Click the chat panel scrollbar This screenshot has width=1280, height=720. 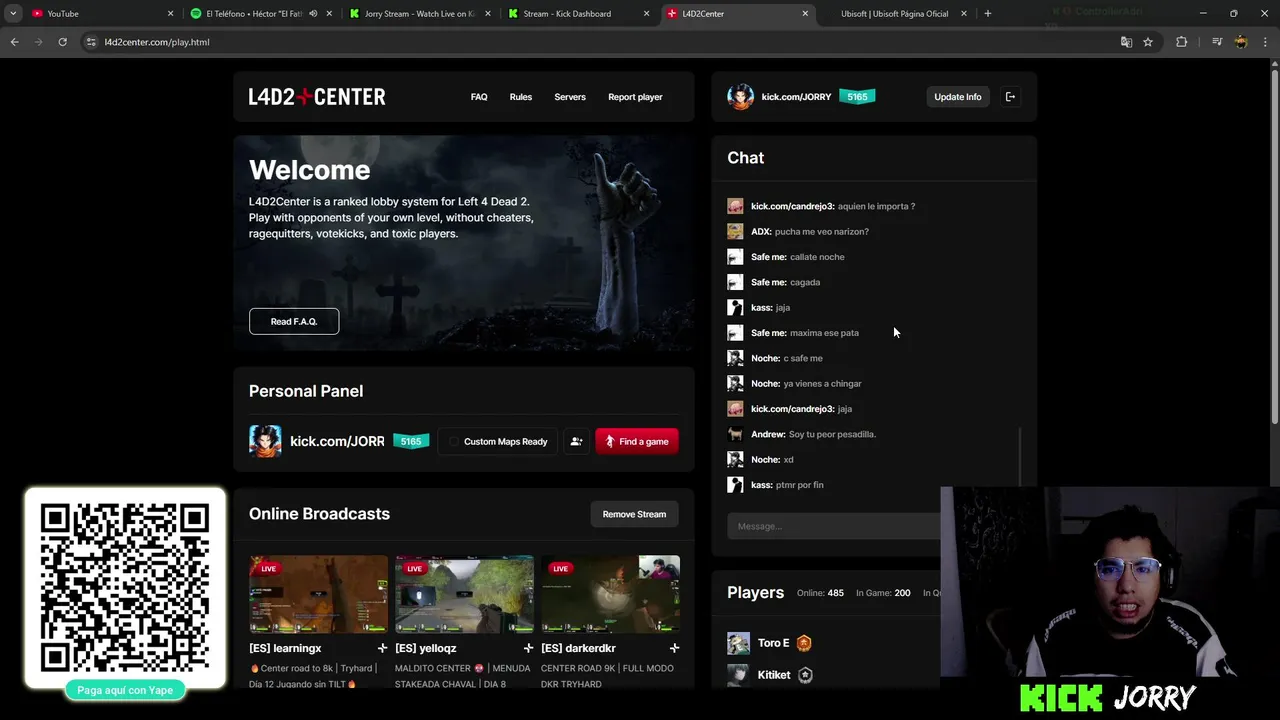[1020, 455]
